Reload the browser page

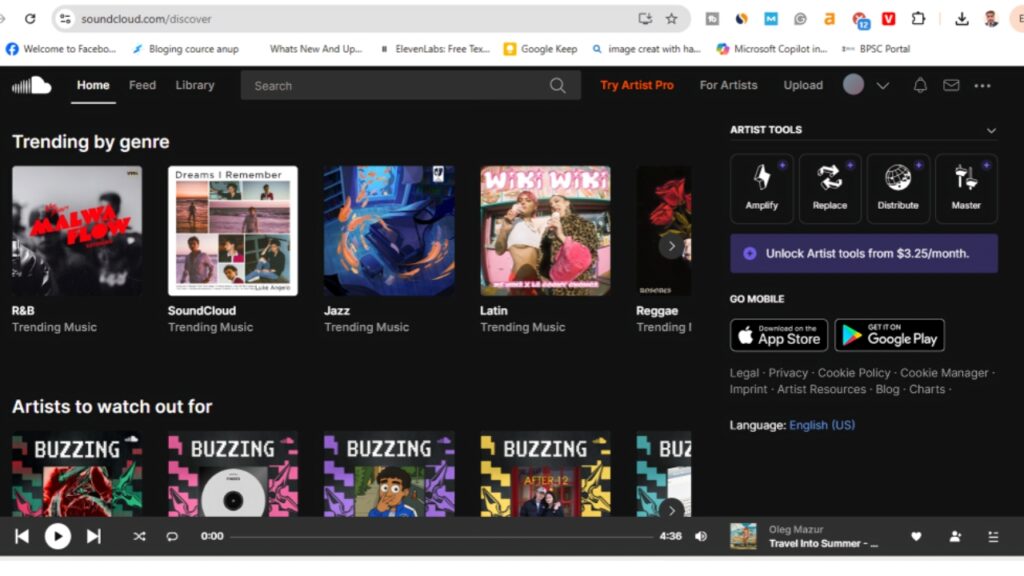(30, 19)
